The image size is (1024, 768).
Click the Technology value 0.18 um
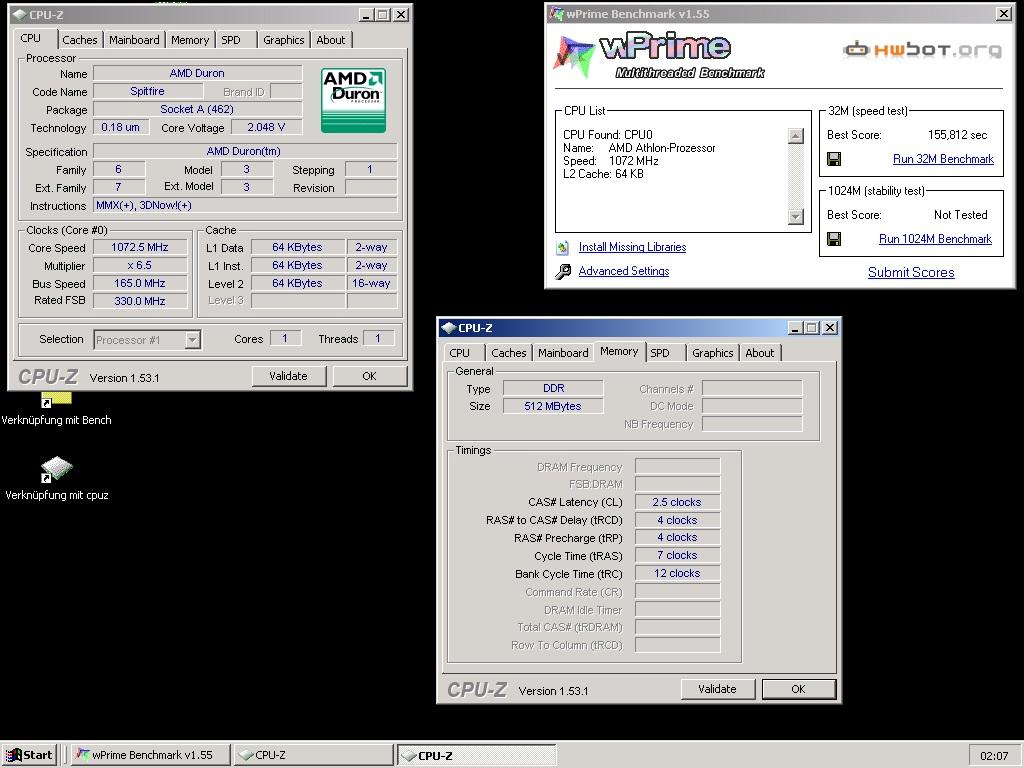coord(121,127)
